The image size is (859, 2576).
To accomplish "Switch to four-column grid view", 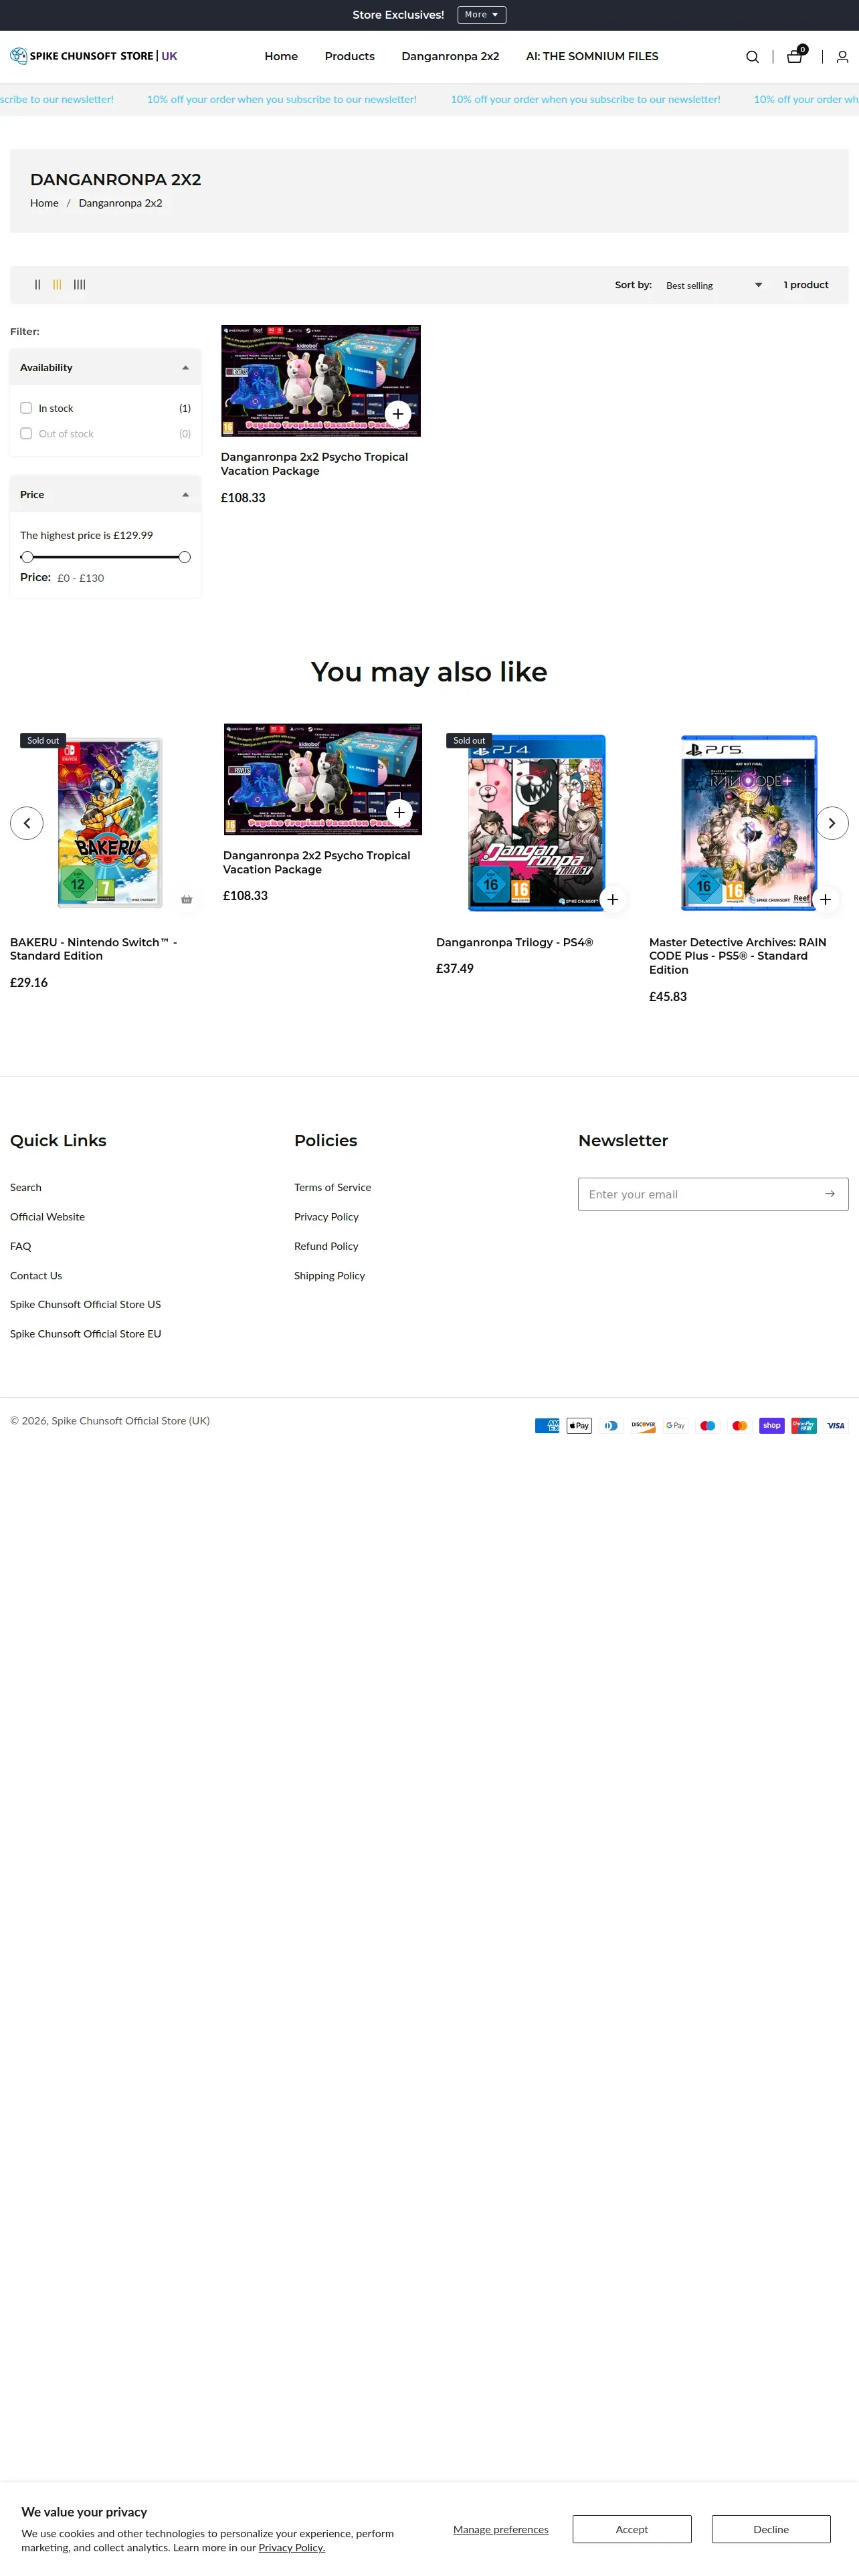I will [x=79, y=285].
